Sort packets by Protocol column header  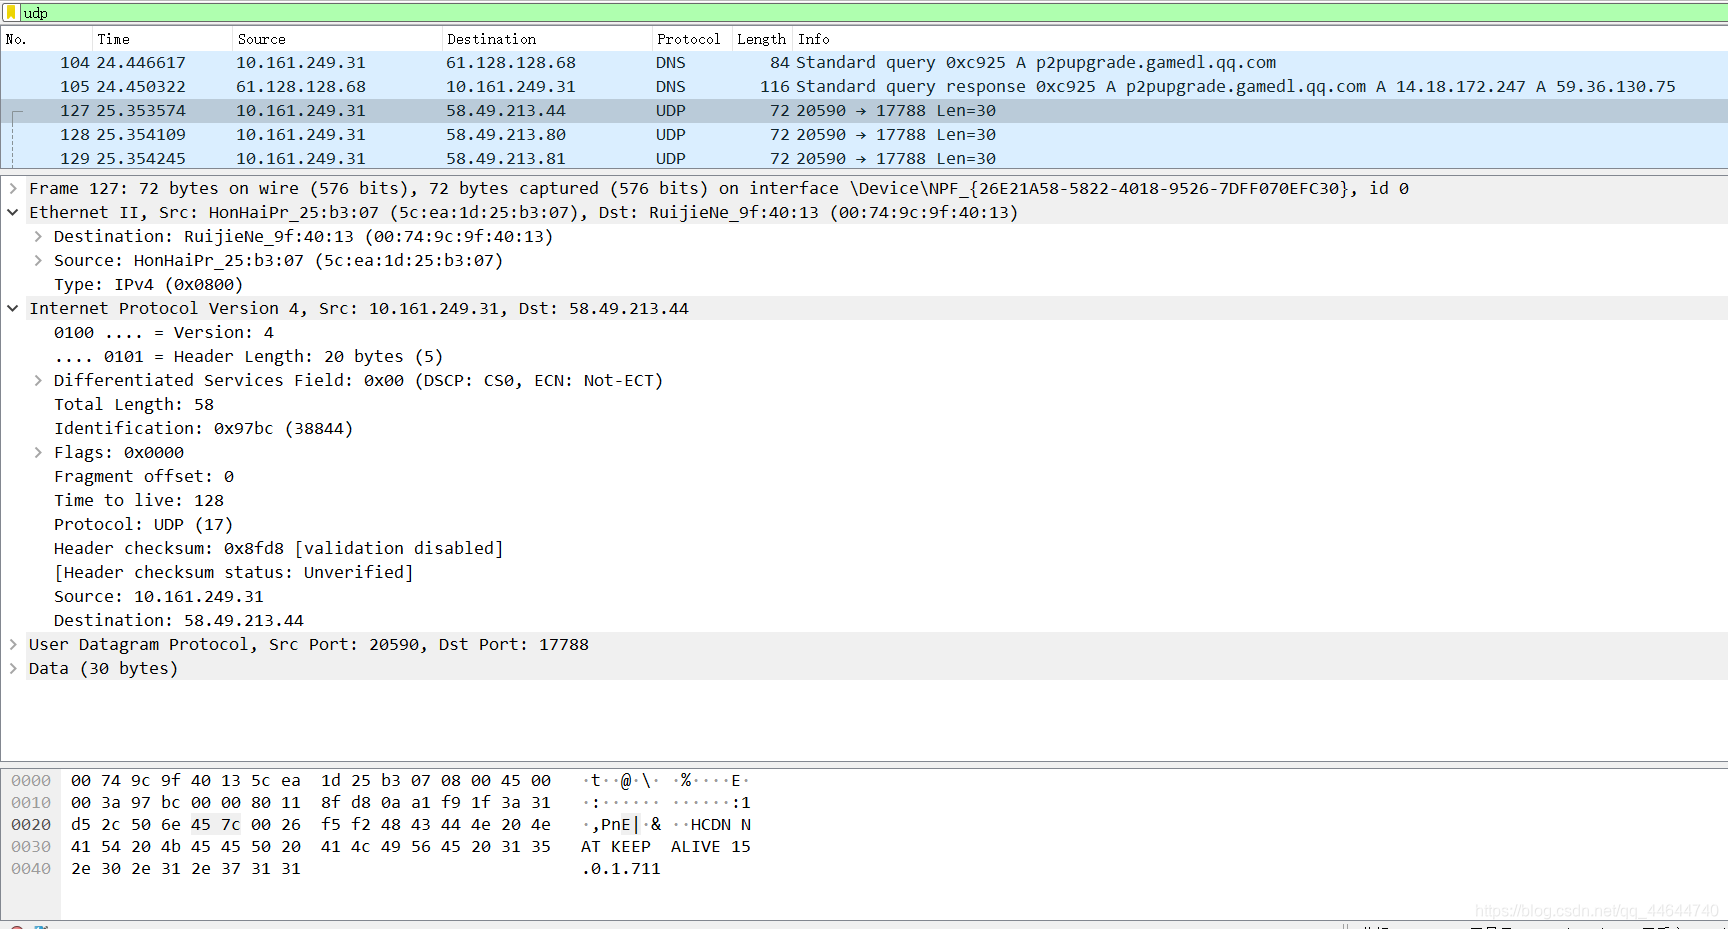[692, 39]
